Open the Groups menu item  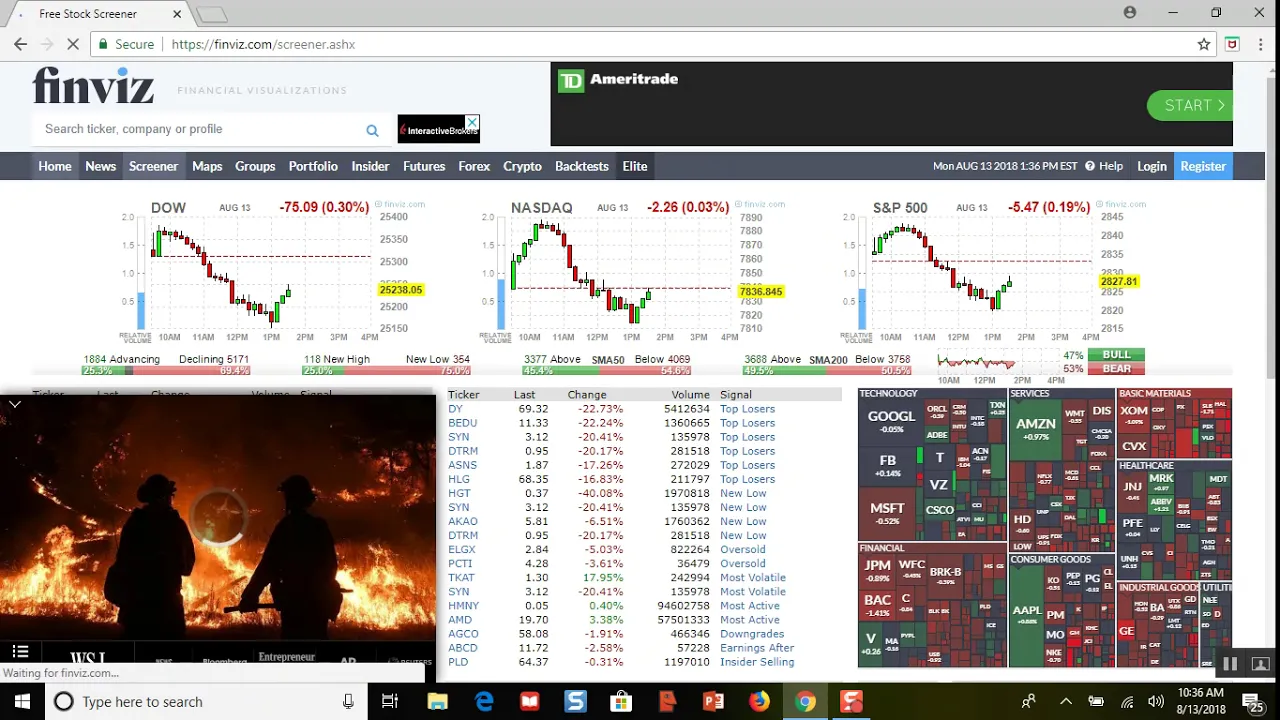(255, 166)
